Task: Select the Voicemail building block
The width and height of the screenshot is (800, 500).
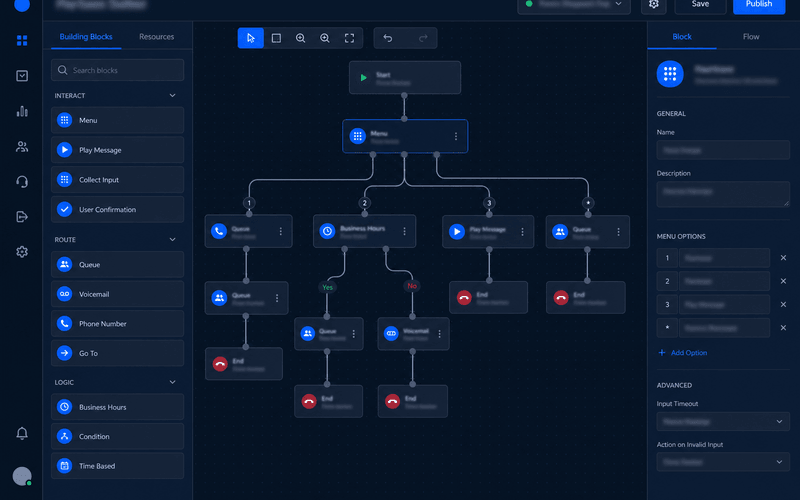Action: [x=117, y=294]
